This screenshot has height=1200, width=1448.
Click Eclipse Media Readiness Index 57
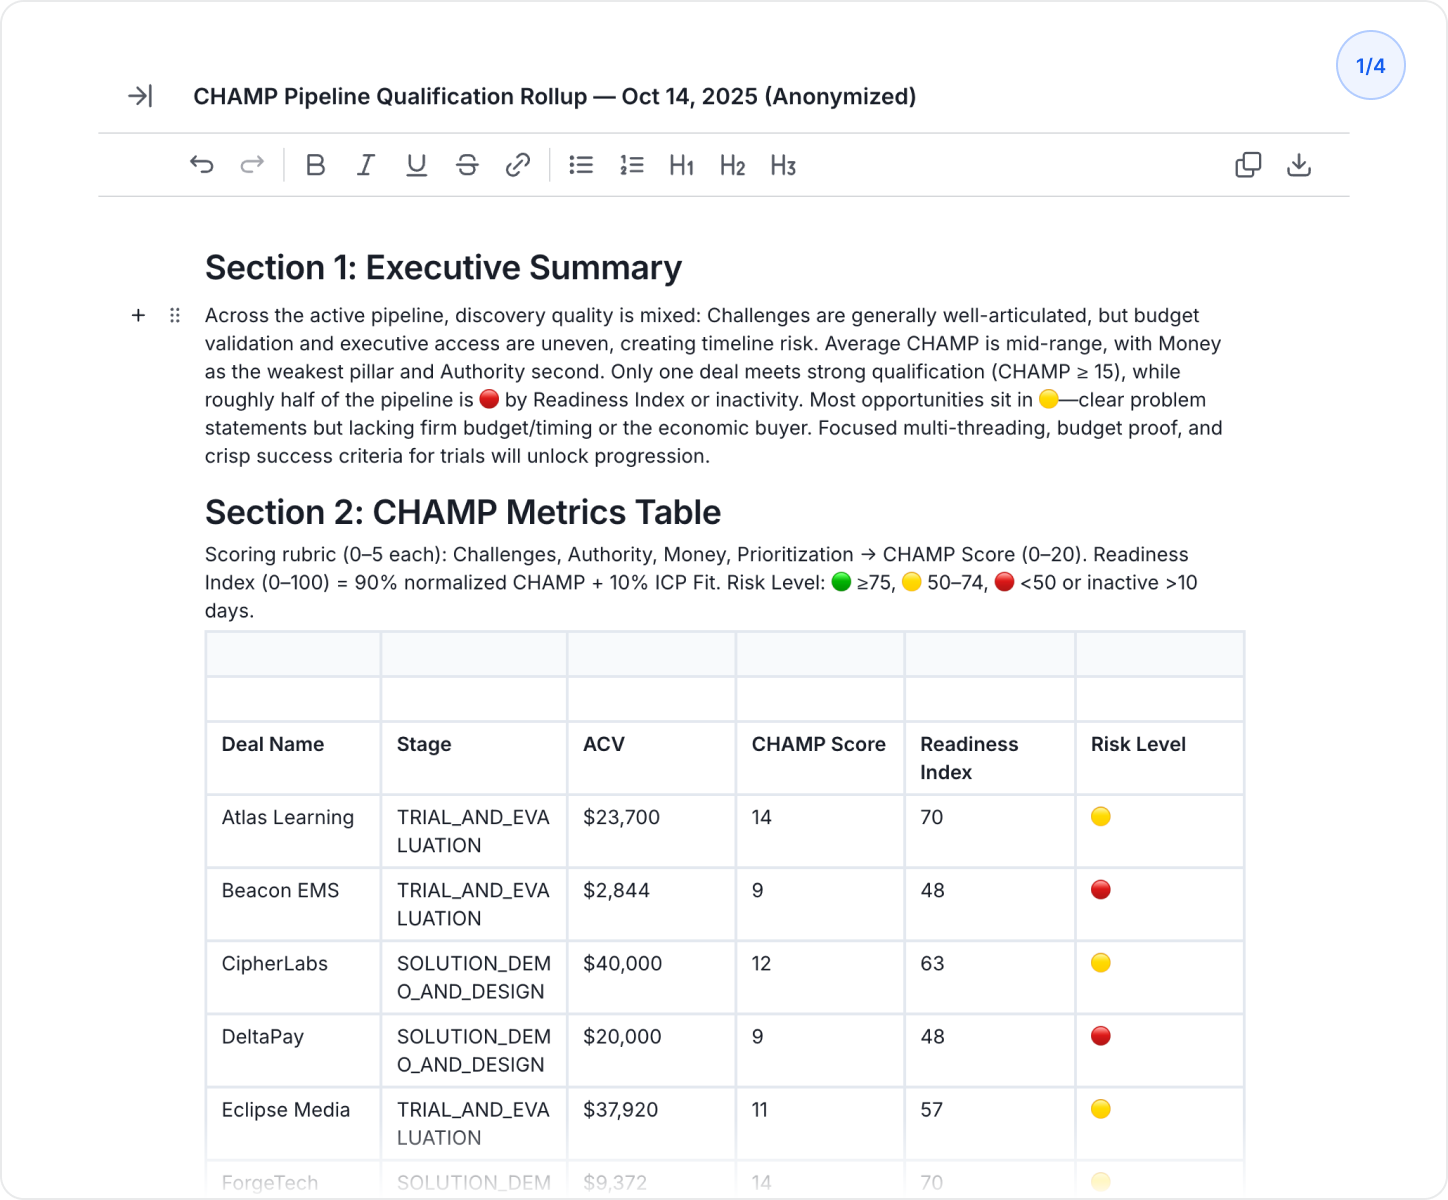(990, 1123)
